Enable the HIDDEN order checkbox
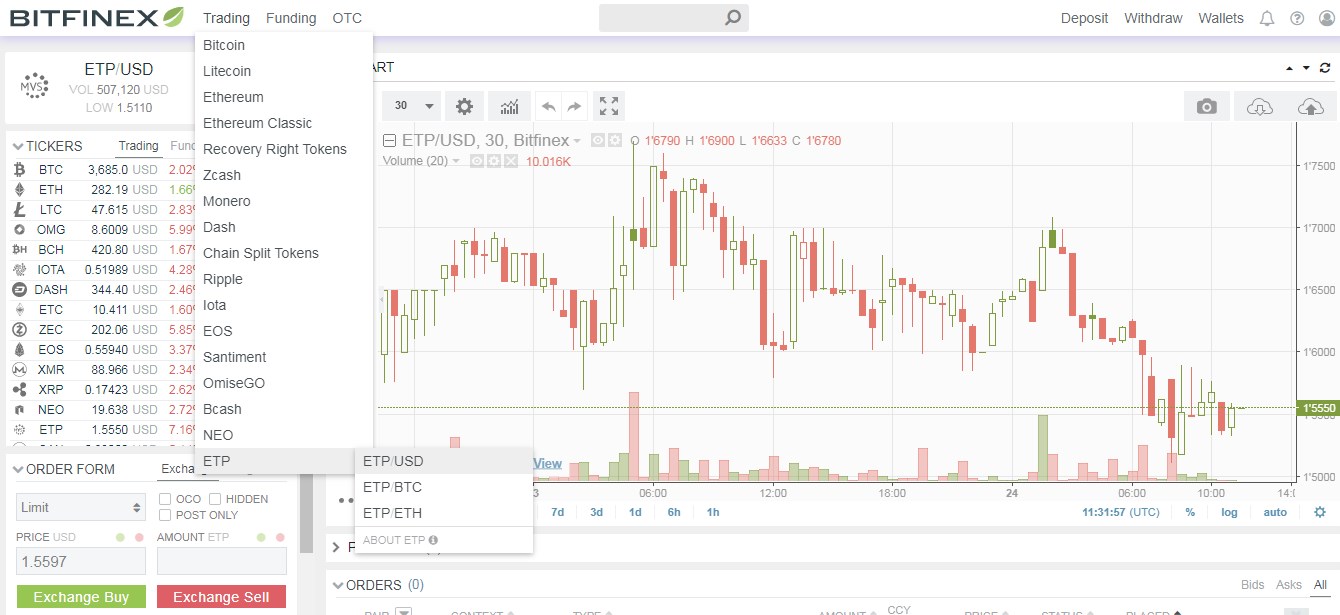Viewport: 1340px width, 615px height. pos(214,498)
